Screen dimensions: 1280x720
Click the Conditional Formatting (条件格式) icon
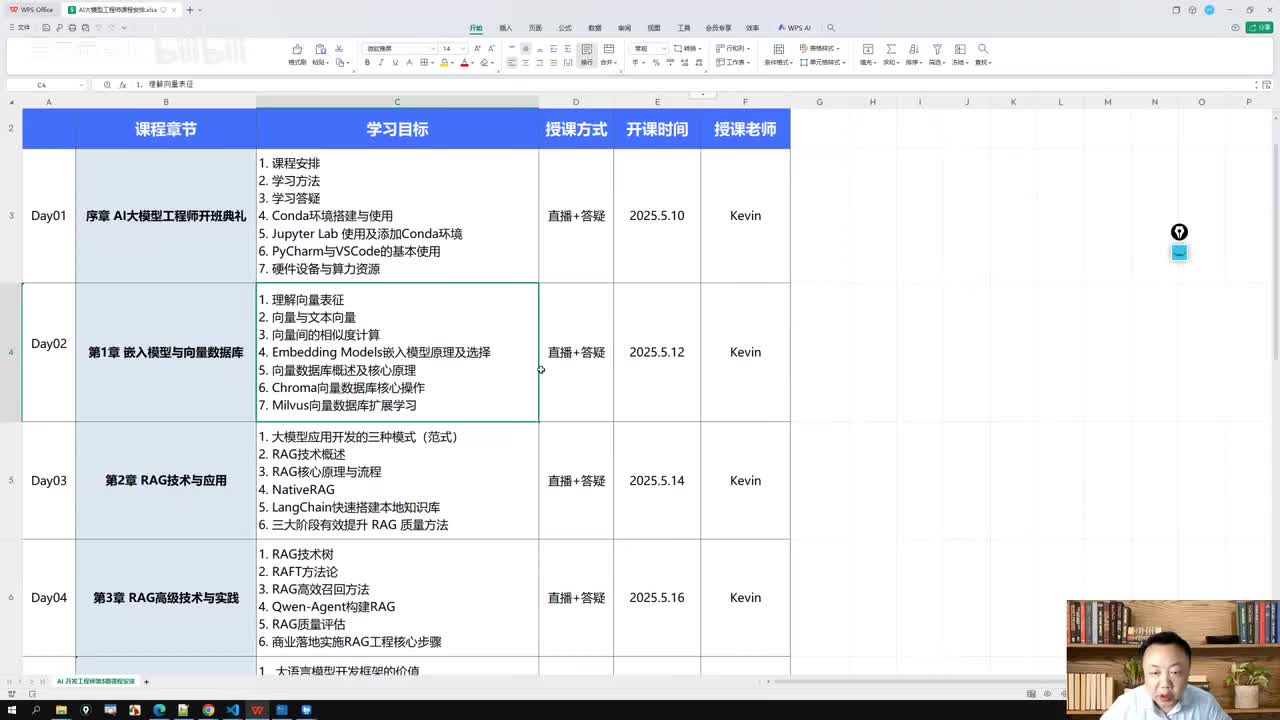(779, 49)
